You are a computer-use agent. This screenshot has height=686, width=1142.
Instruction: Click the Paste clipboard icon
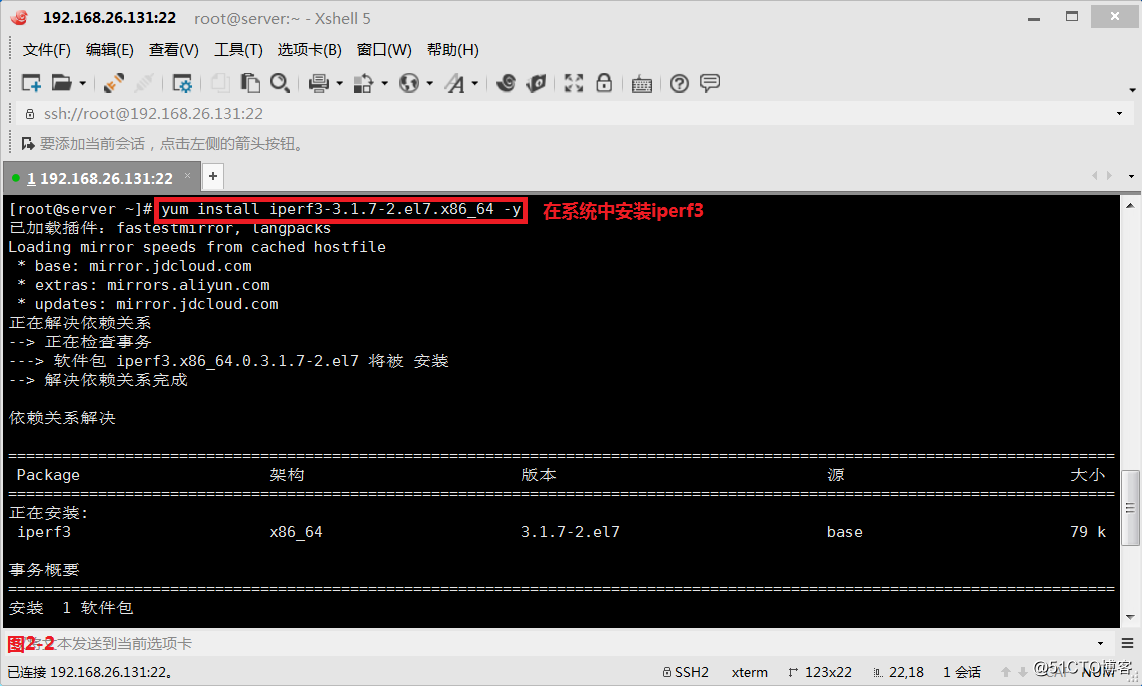250,83
